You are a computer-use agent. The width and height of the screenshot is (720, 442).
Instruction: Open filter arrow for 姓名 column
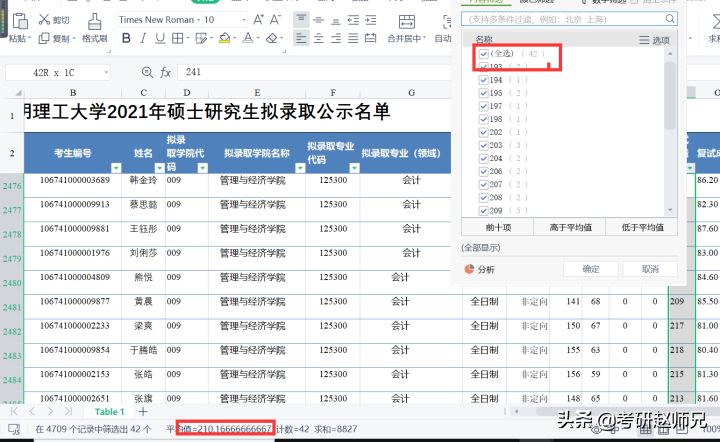159,168
